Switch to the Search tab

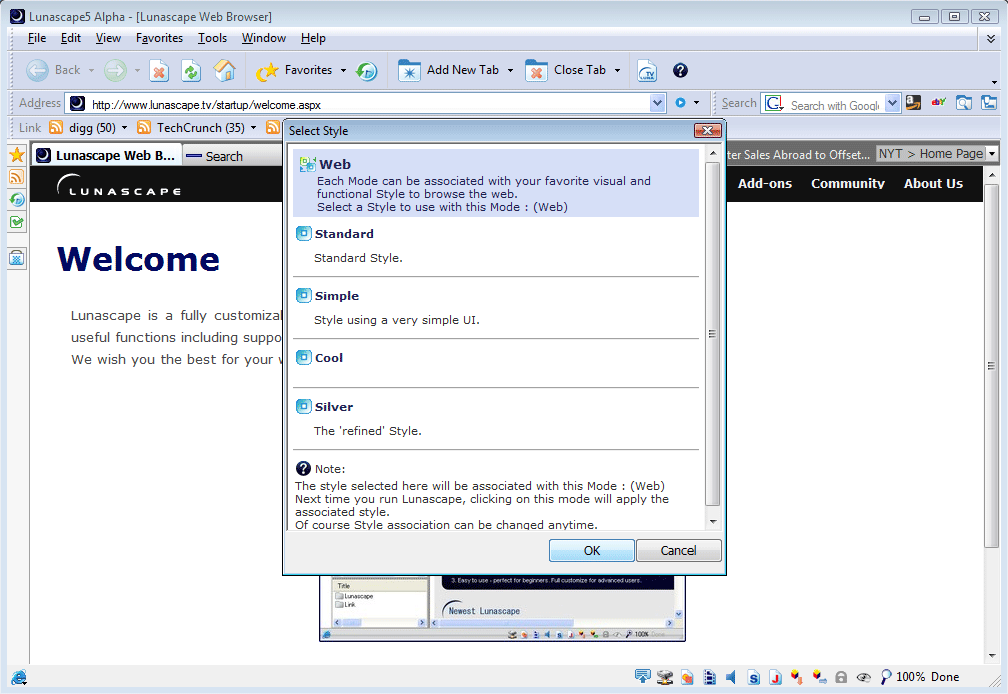215,156
